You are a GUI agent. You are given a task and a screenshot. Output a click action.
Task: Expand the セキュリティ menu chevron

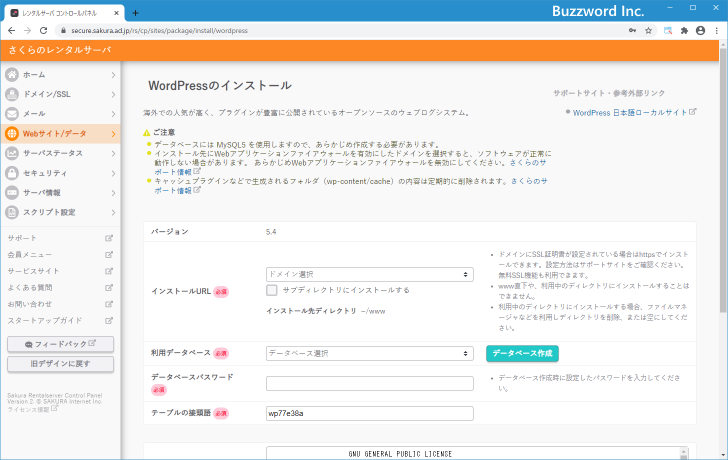(x=113, y=173)
